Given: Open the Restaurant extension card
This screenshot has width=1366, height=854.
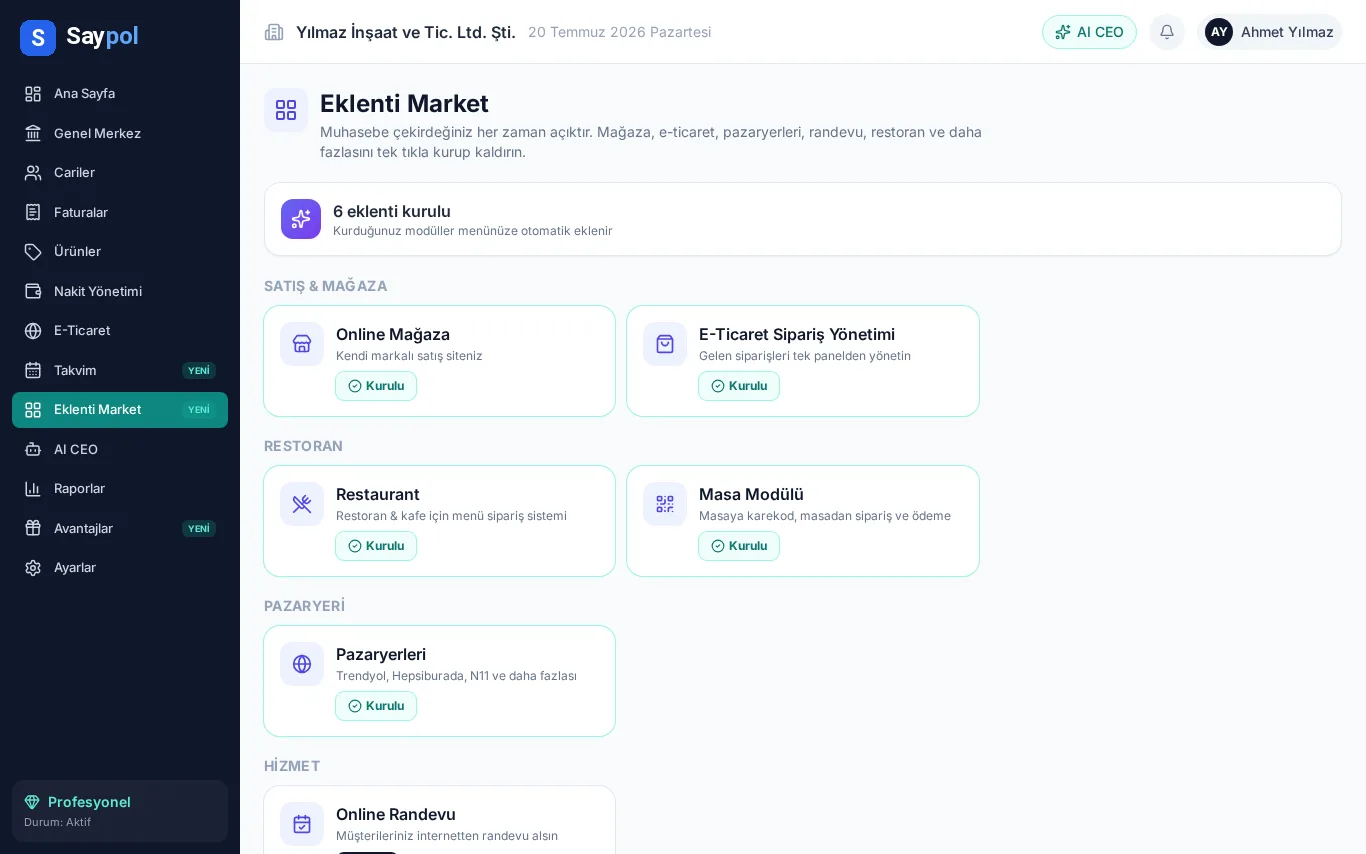Looking at the screenshot, I should tap(439, 521).
